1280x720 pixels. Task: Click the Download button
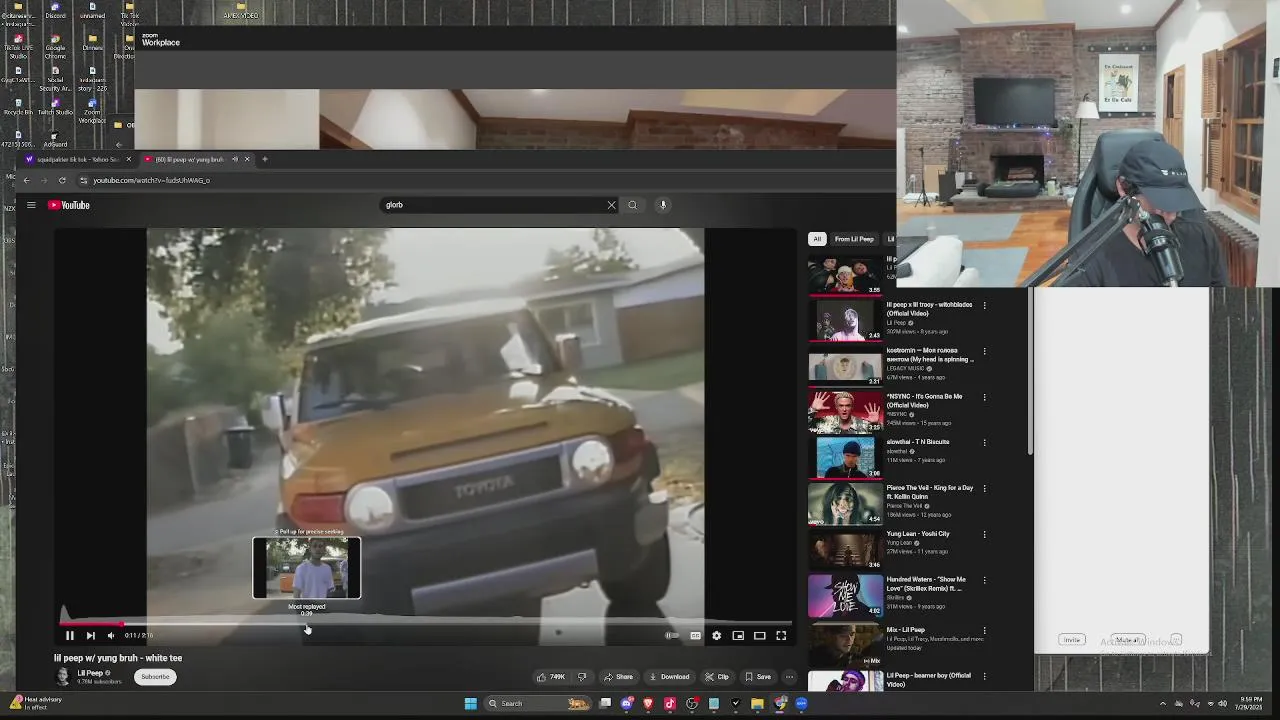click(x=669, y=677)
